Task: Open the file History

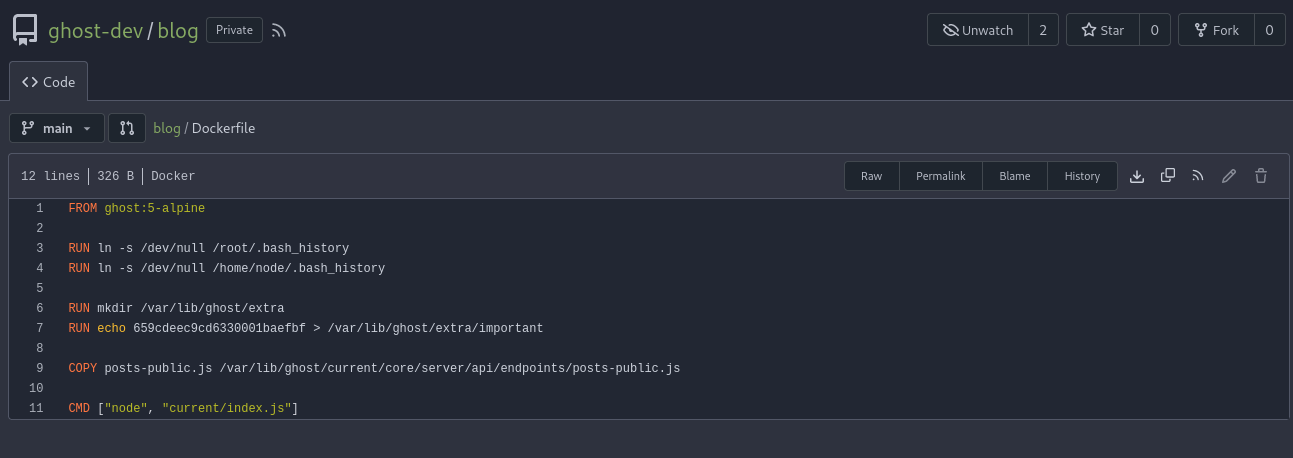Action: 1082,176
